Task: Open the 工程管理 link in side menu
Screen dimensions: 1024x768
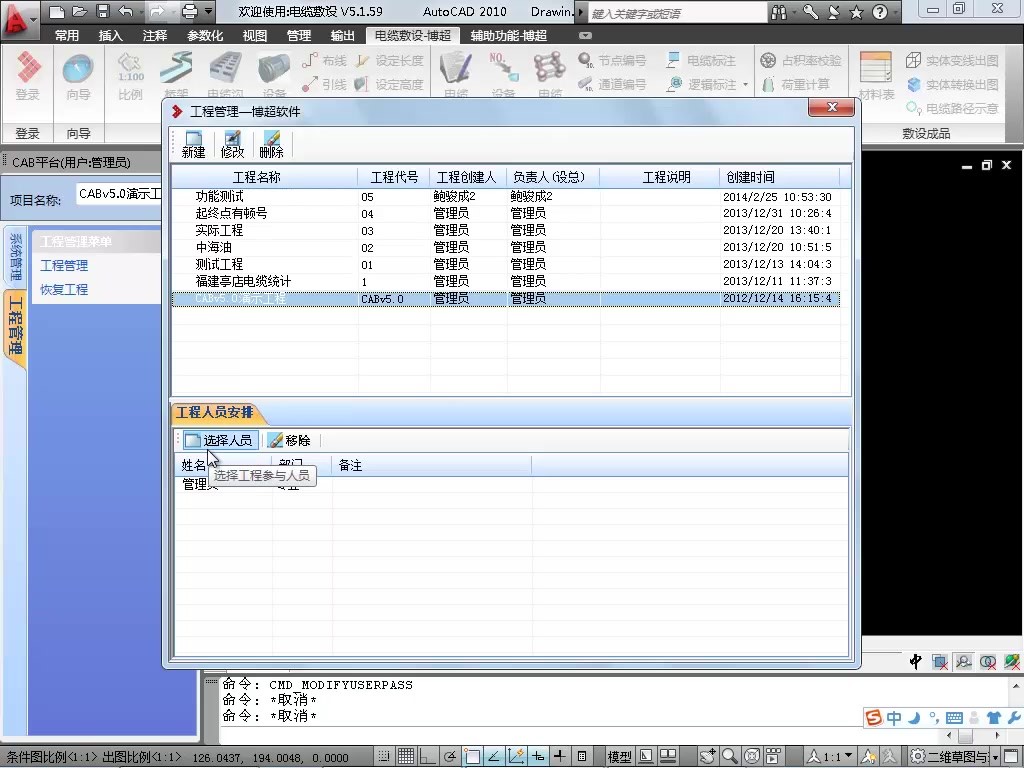Action: 64,266
